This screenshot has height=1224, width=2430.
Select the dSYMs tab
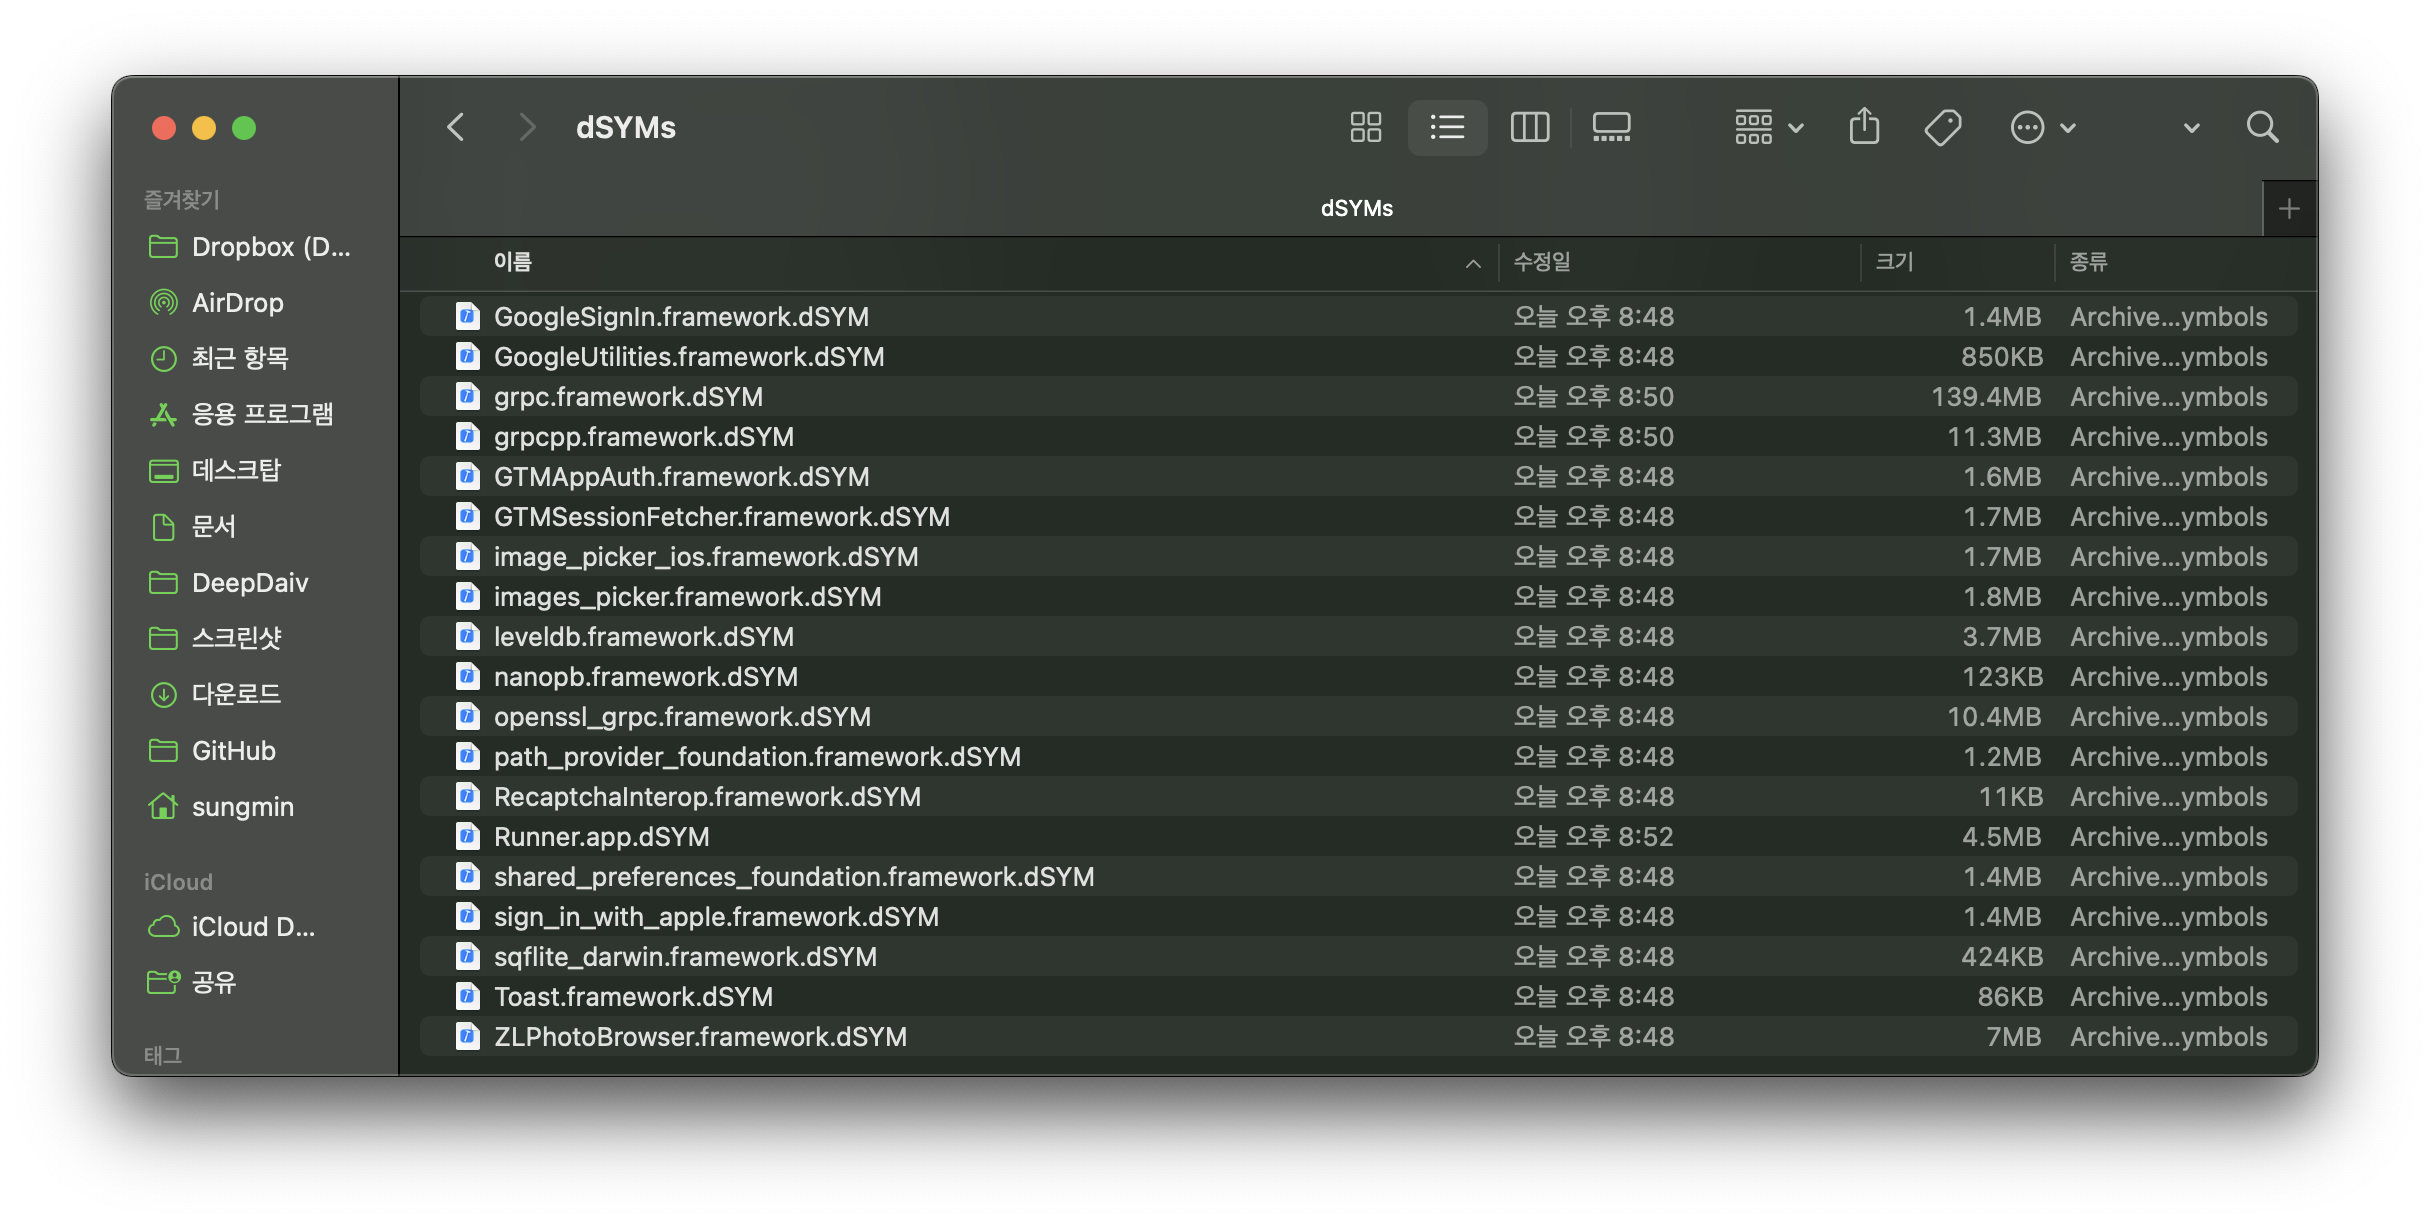coord(1356,208)
